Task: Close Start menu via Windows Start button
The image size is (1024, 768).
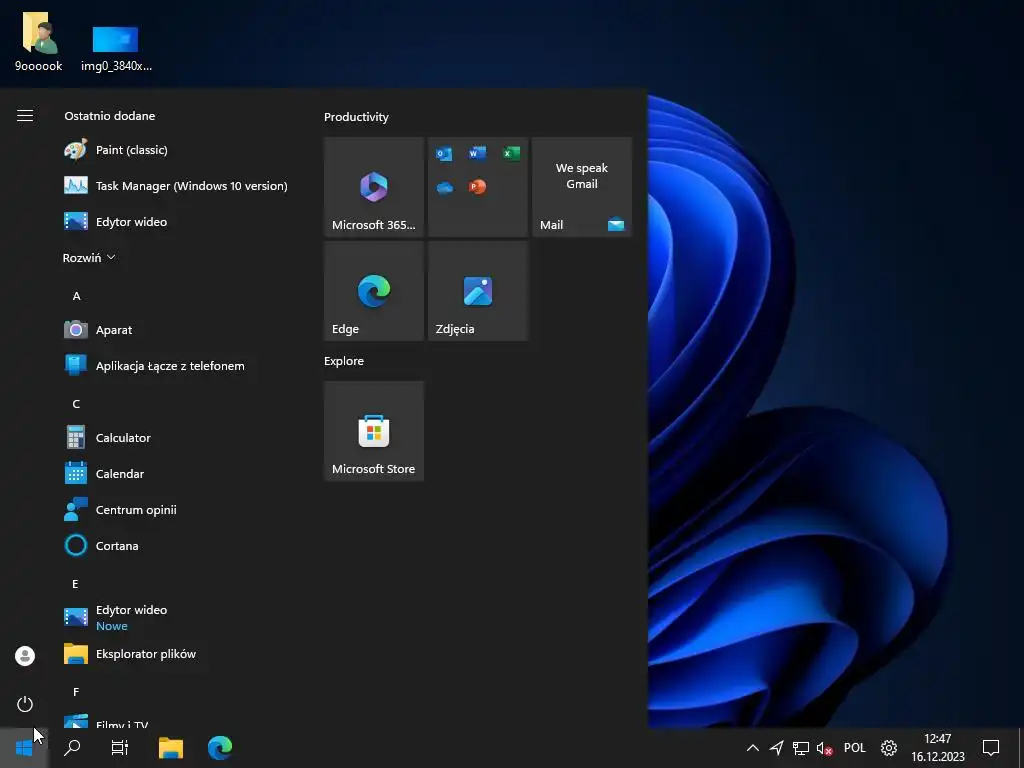Action: tap(24, 748)
